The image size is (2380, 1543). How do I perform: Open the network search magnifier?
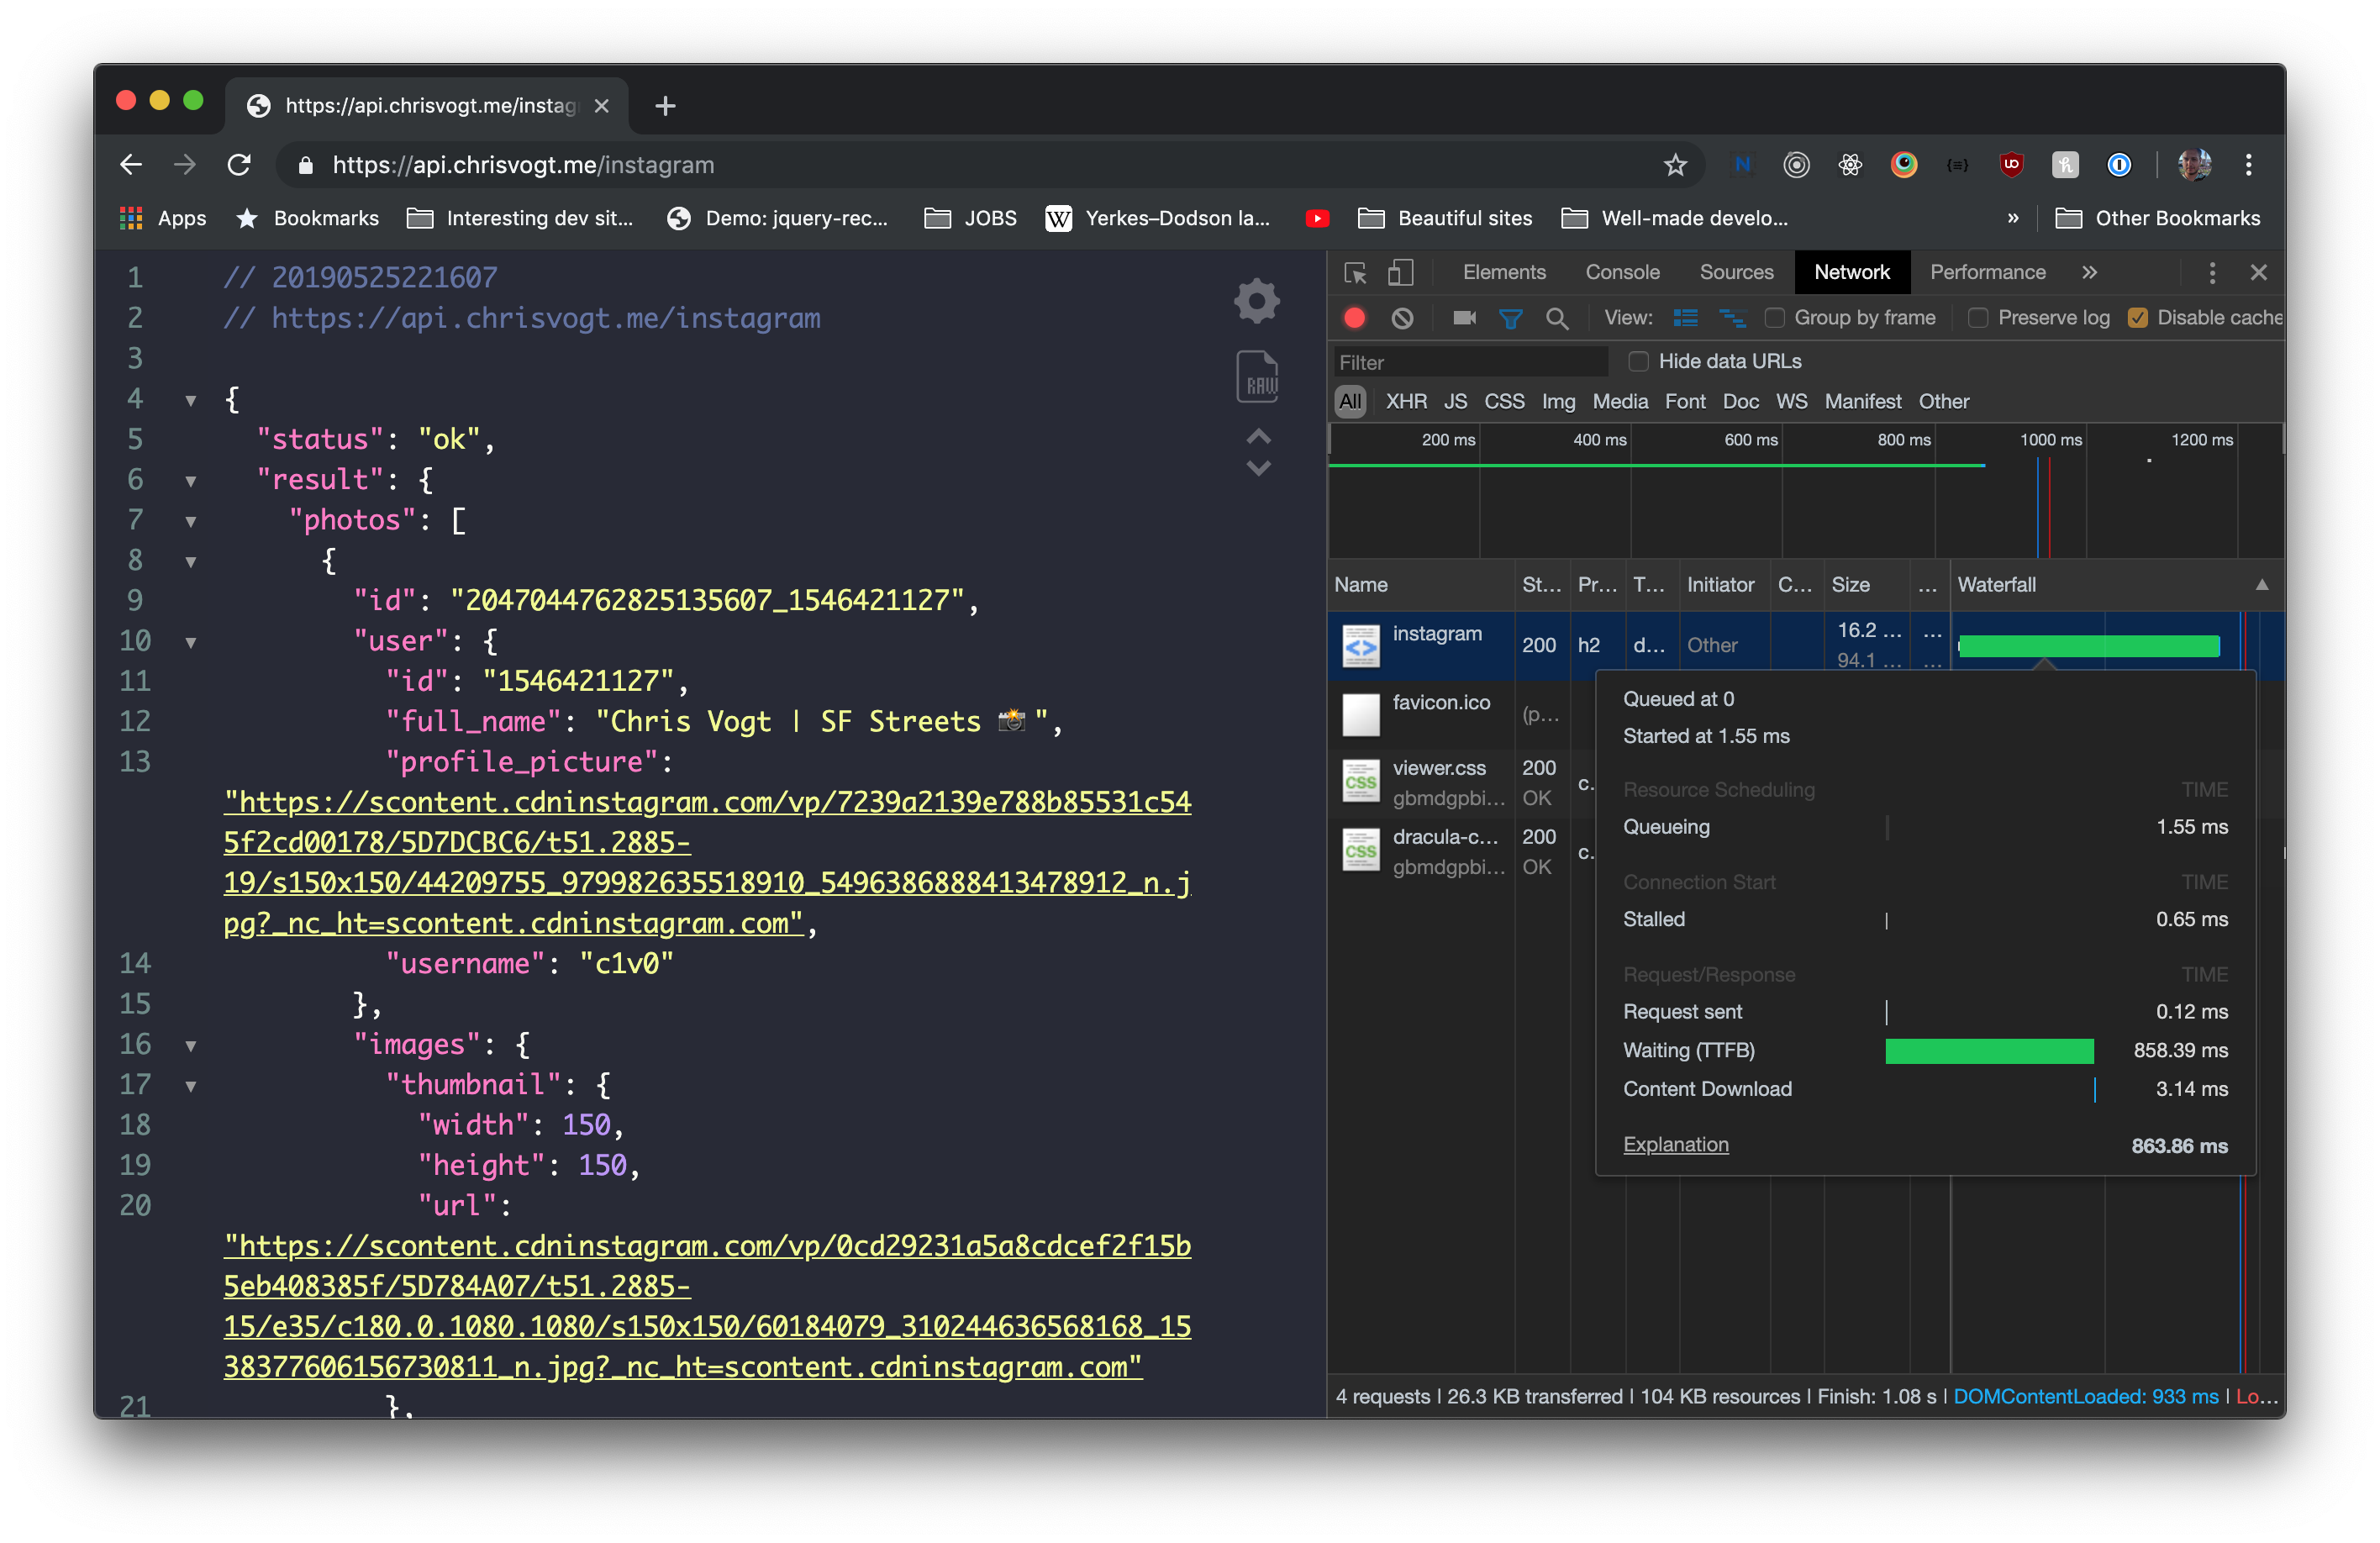[x=1556, y=318]
